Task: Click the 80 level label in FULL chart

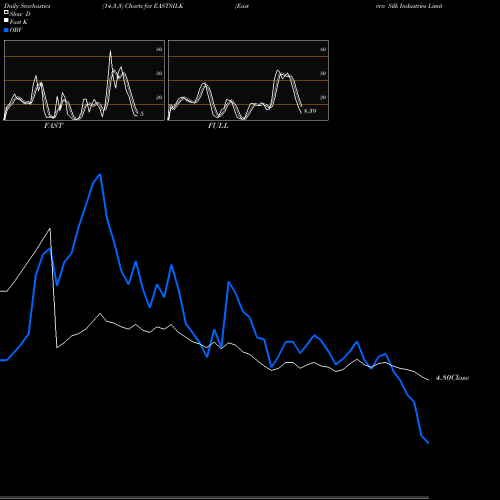Action: click(323, 49)
